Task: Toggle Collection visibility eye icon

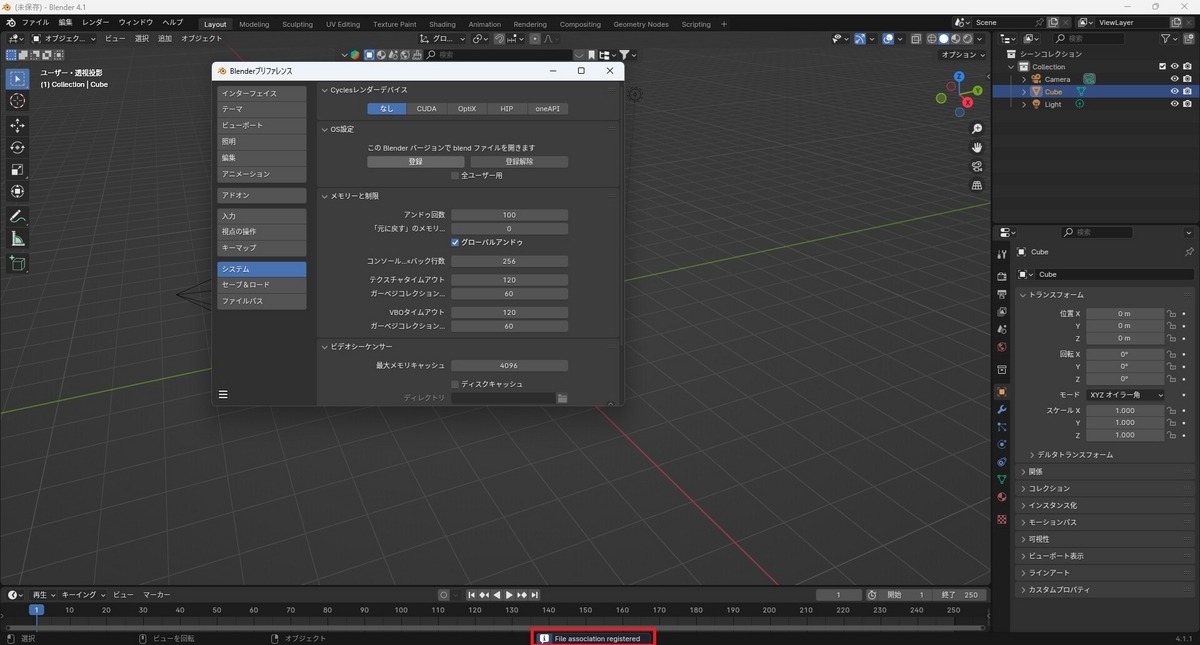Action: (1174, 67)
